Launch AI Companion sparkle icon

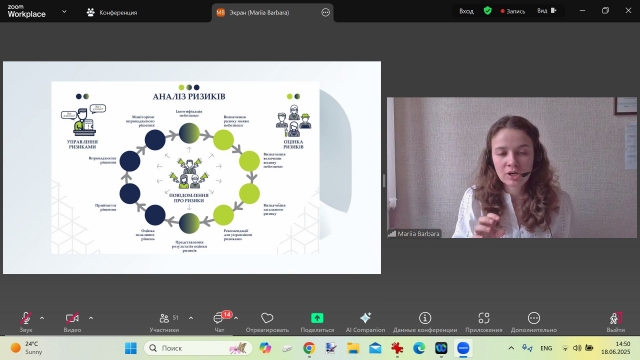coord(365,322)
